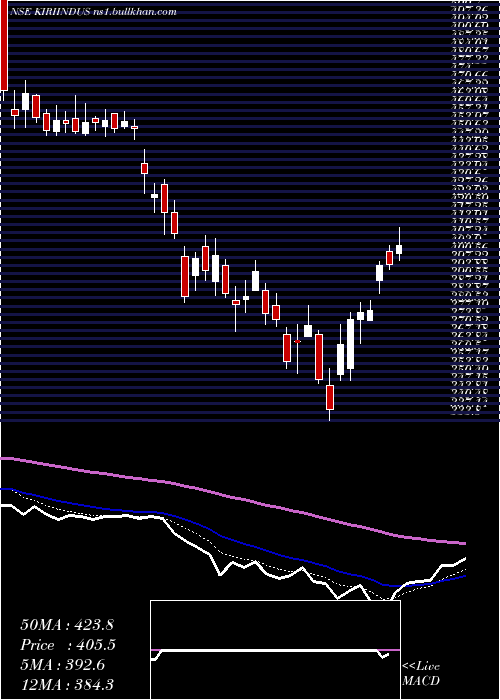The image size is (500, 700).
Task: Click the NSE KIRIINDUS chart title text
Action: pyautogui.click(x=93, y=12)
